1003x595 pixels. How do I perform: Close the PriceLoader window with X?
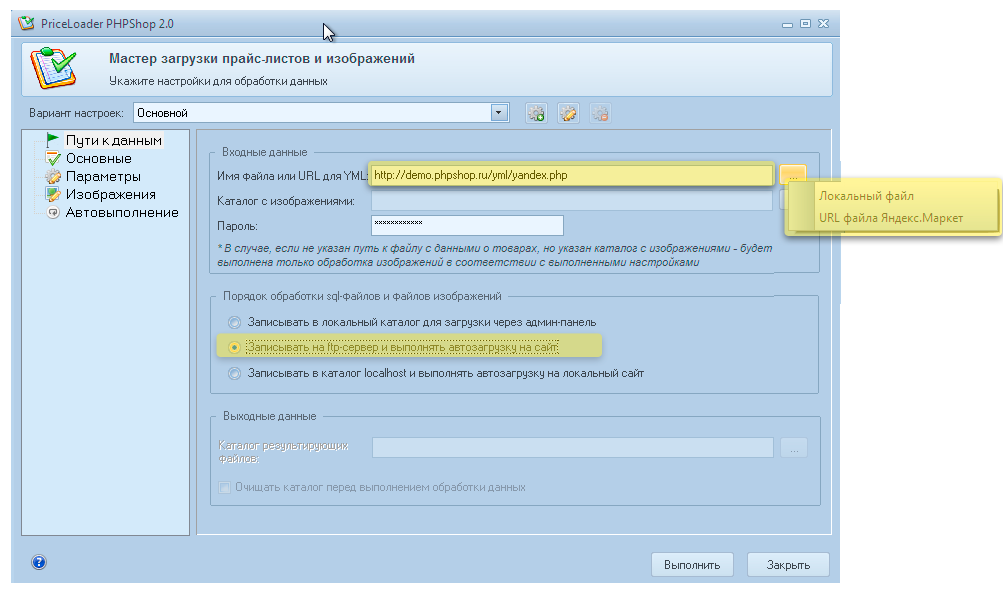(x=824, y=24)
